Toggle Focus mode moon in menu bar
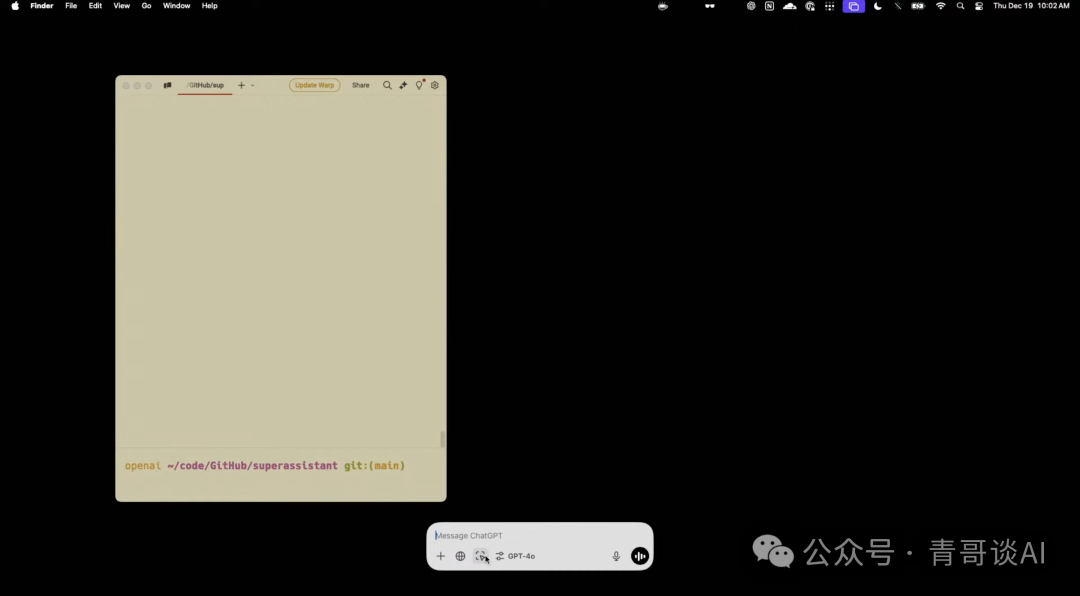 (878, 6)
